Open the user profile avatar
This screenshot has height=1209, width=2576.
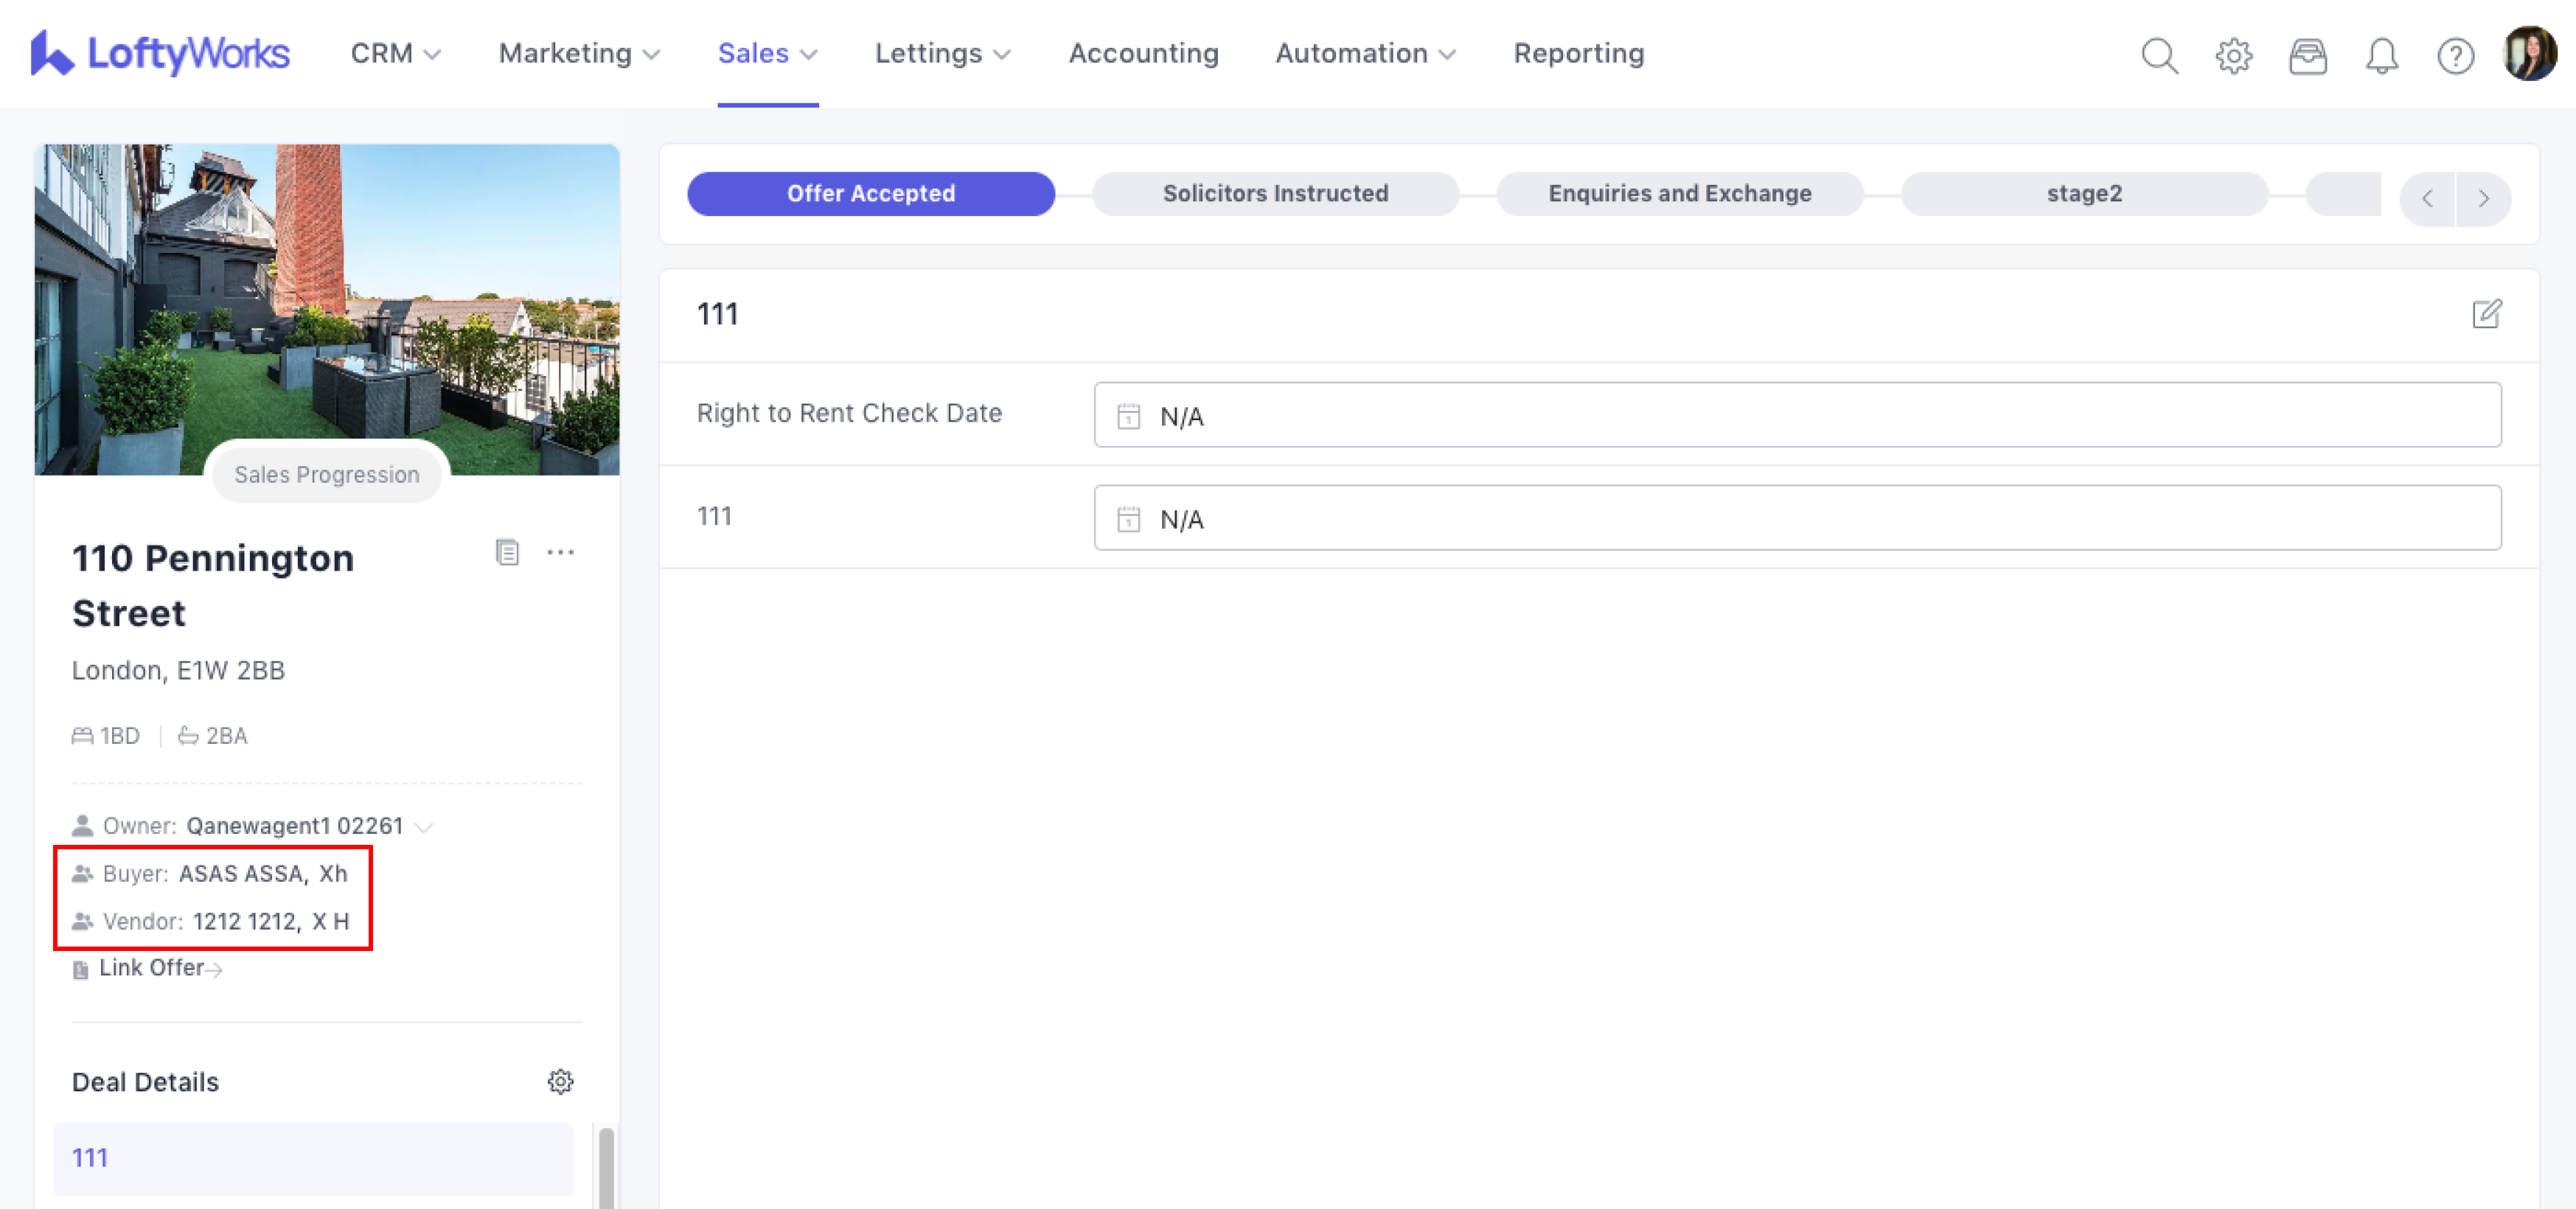click(x=2529, y=53)
